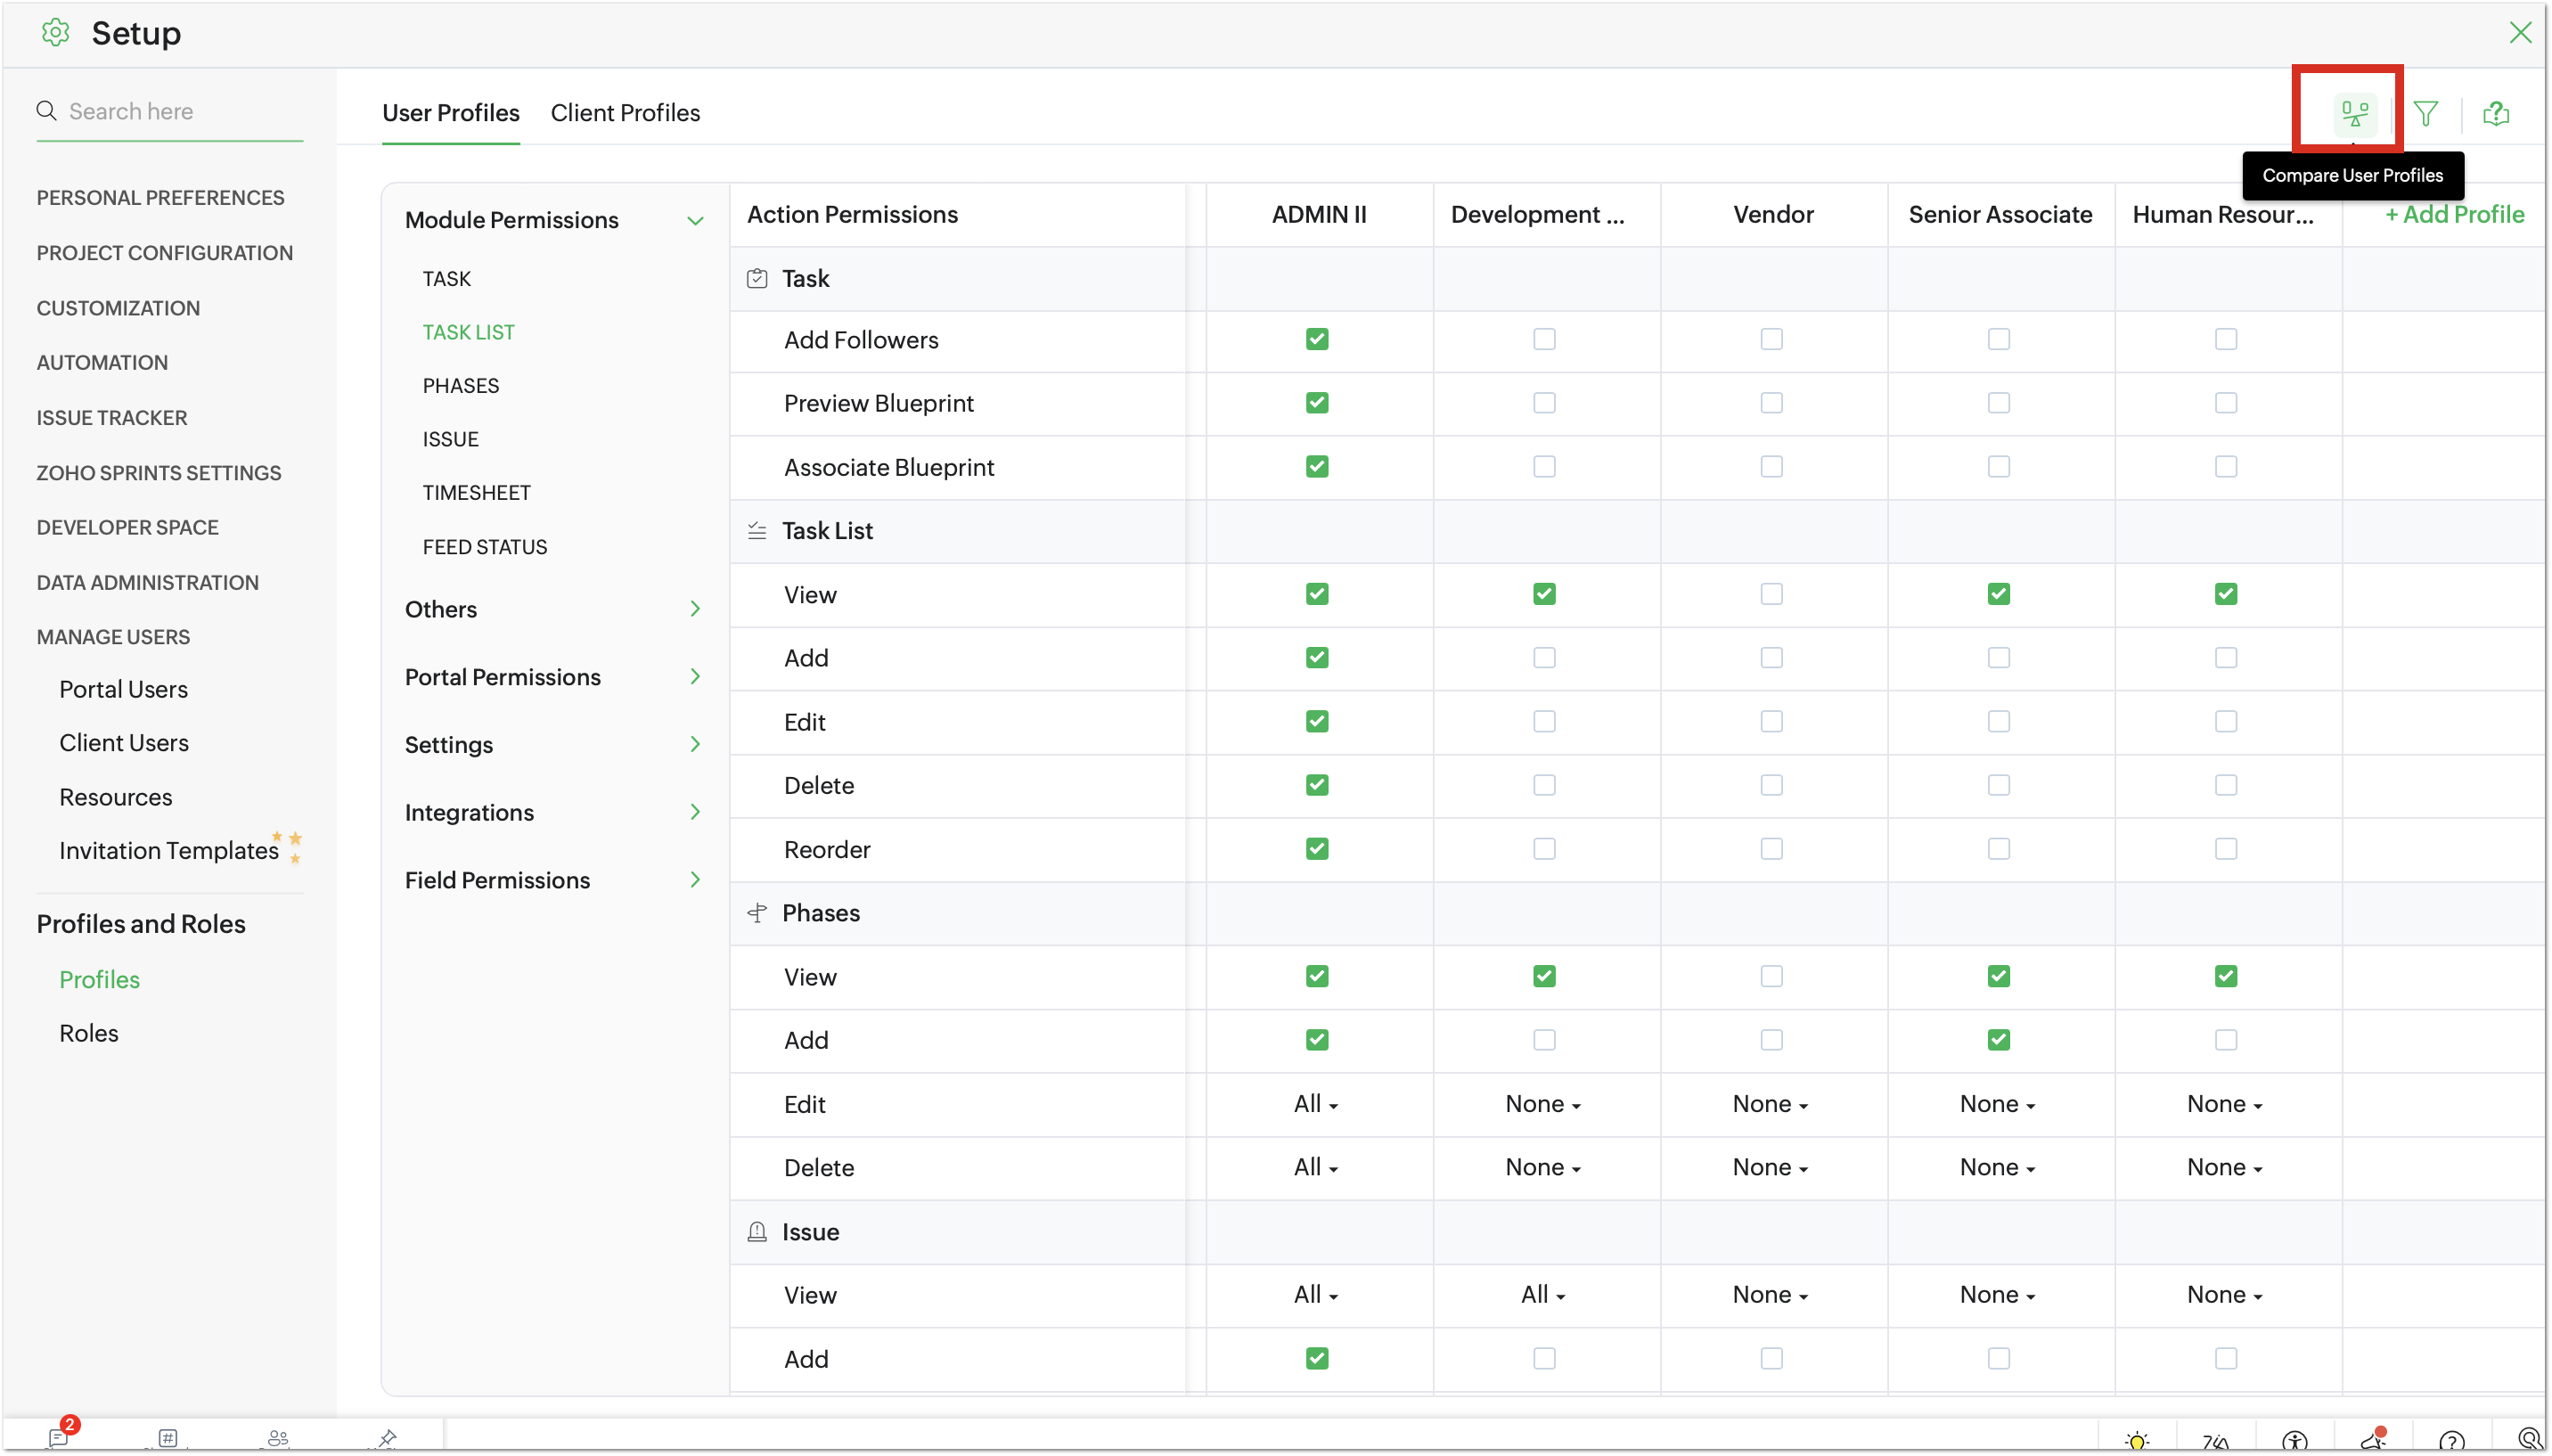Uncheck Add Followers permission for ADMIN II

(x=1315, y=339)
